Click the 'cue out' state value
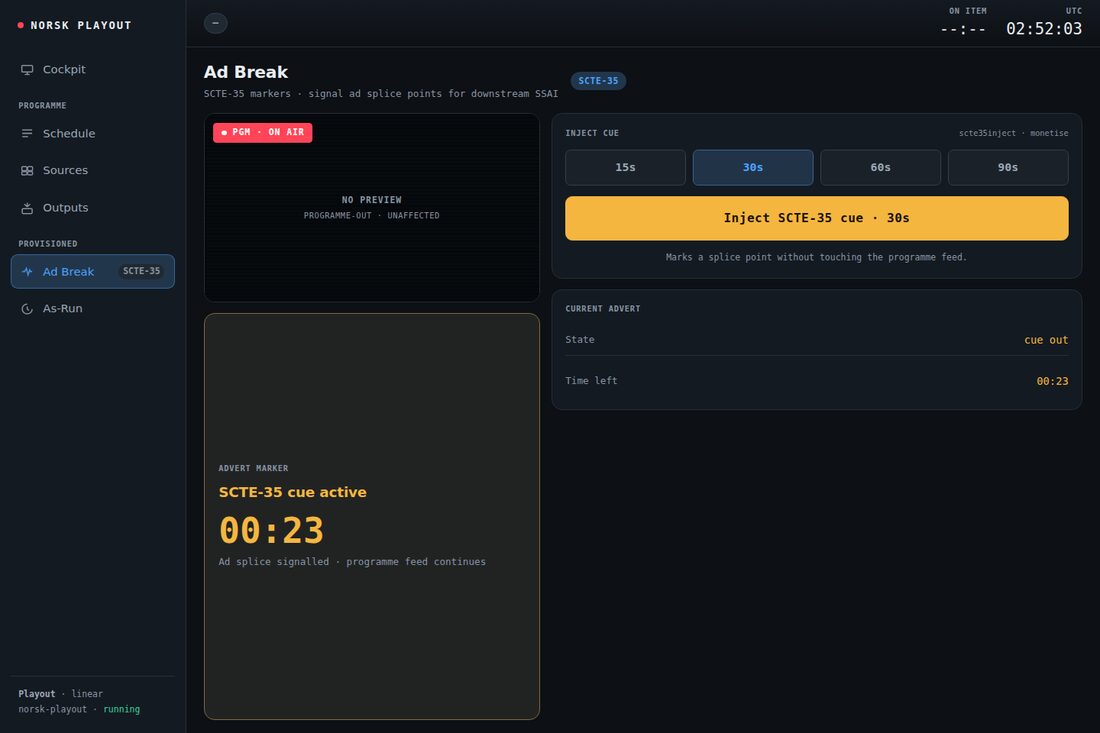 [1046, 339]
